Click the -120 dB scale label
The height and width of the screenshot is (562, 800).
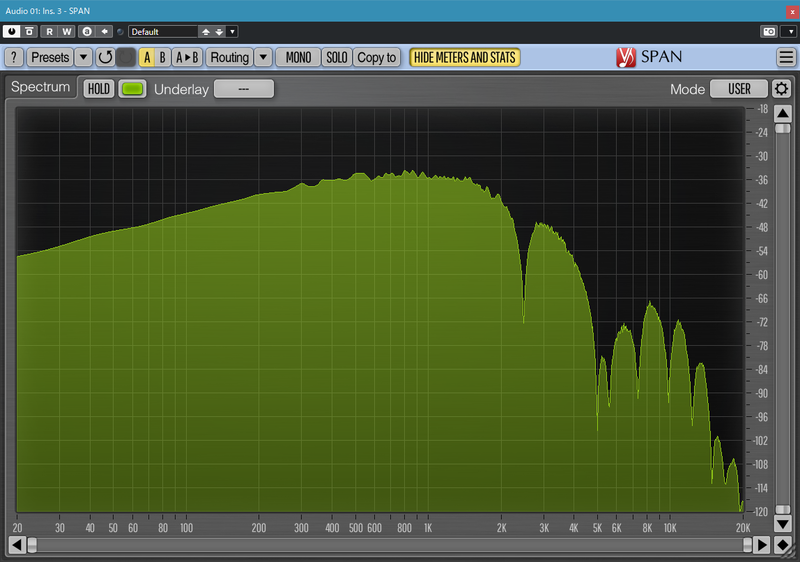tap(760, 512)
